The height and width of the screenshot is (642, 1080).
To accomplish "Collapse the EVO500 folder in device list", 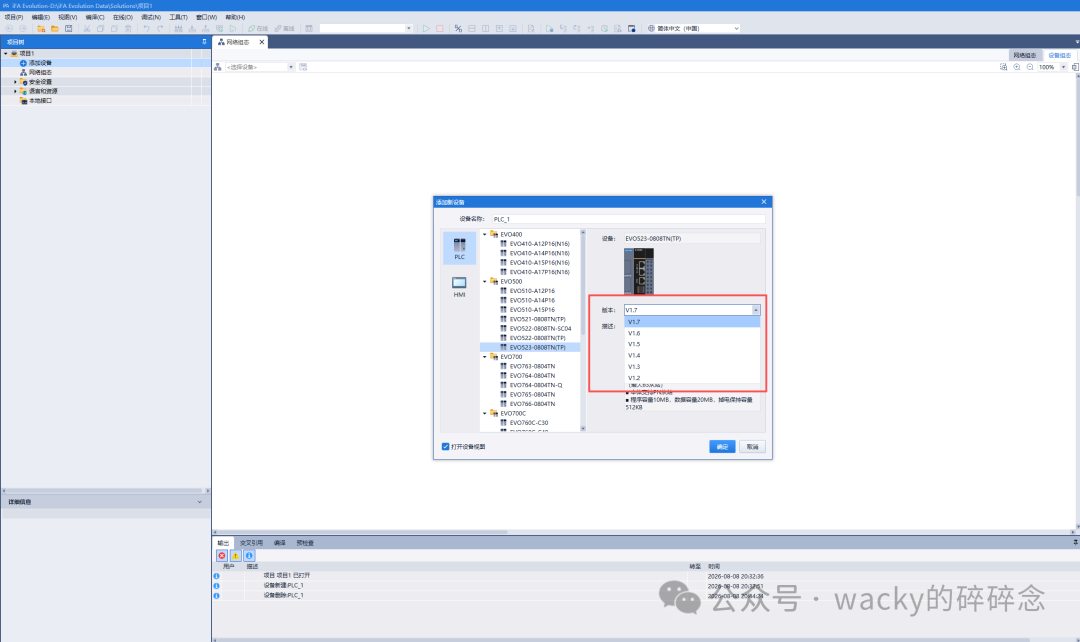I will [484, 281].
